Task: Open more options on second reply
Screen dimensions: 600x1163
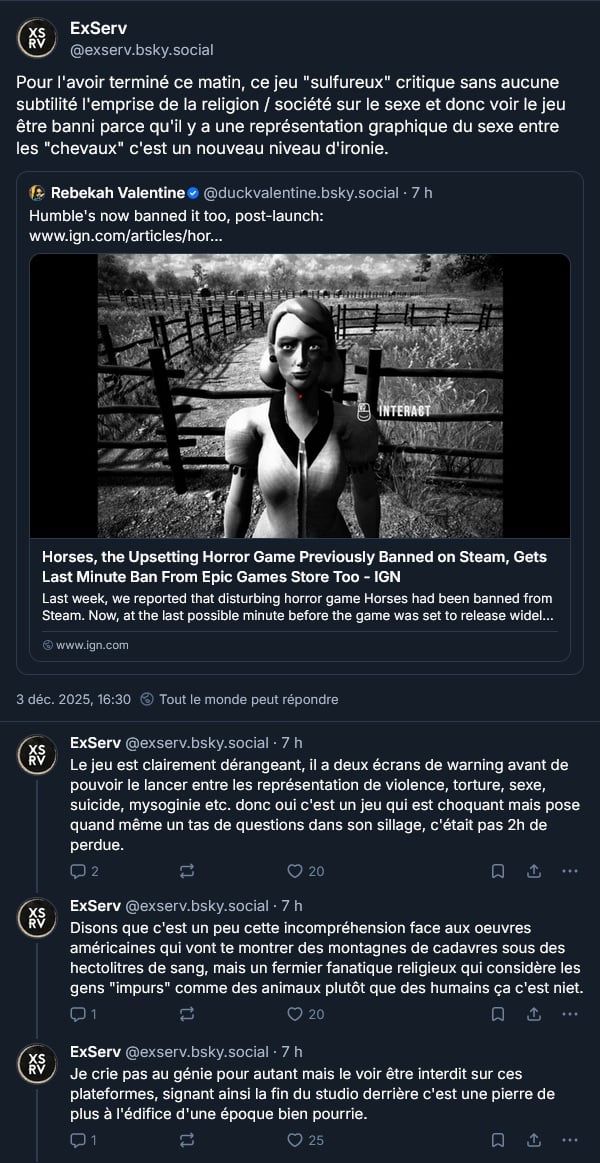Action: coord(570,1013)
